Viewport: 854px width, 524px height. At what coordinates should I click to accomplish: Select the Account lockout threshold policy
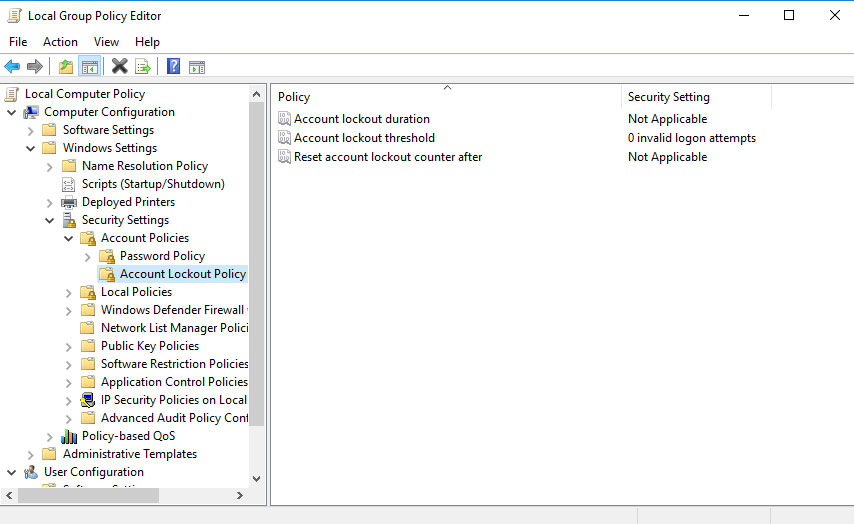click(364, 138)
